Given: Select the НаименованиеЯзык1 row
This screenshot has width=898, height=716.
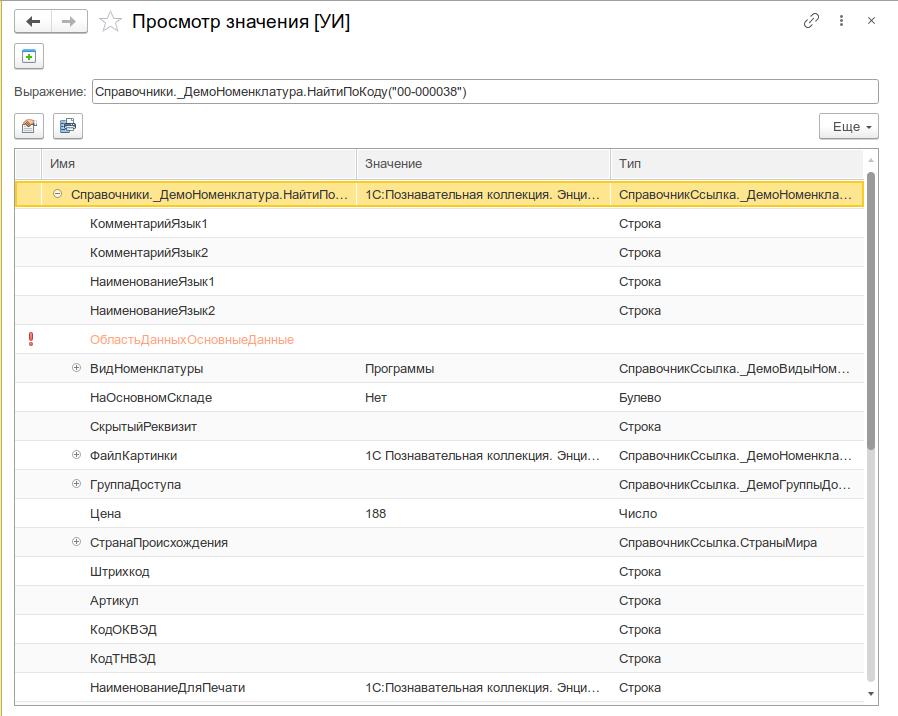Looking at the screenshot, I should 439,282.
